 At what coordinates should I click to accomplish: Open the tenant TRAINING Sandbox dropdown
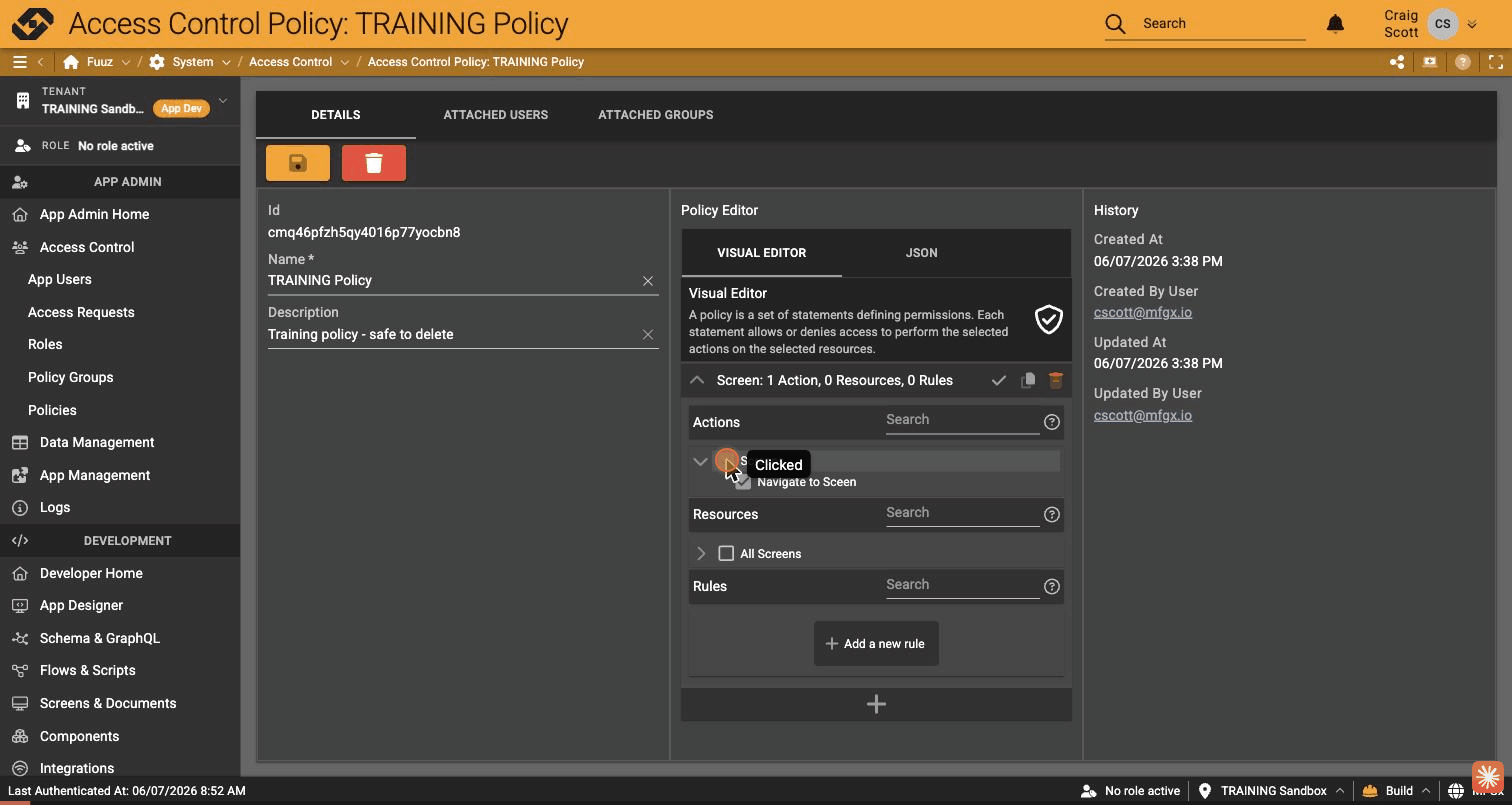click(x=223, y=100)
